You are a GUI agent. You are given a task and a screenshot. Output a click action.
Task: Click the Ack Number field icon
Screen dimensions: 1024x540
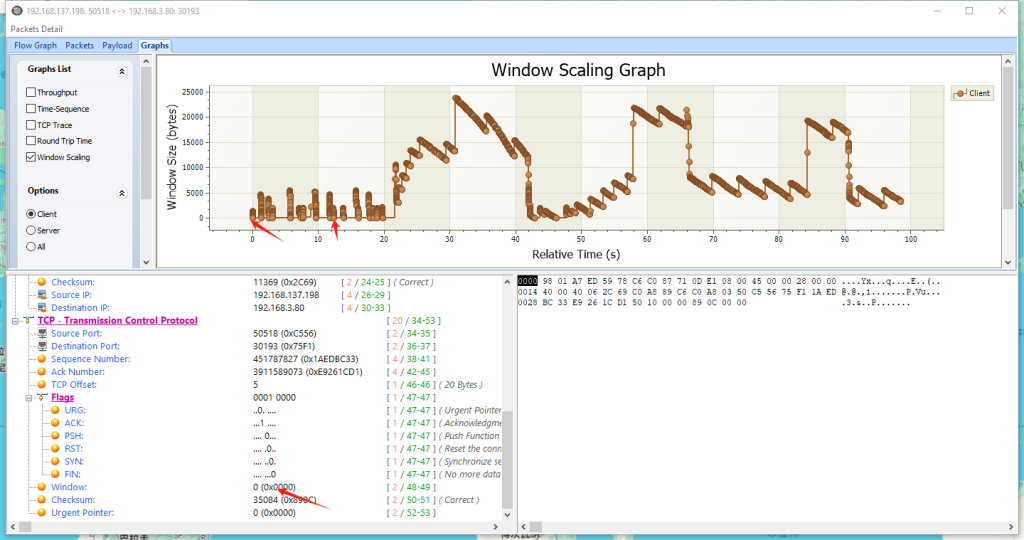click(x=42, y=372)
